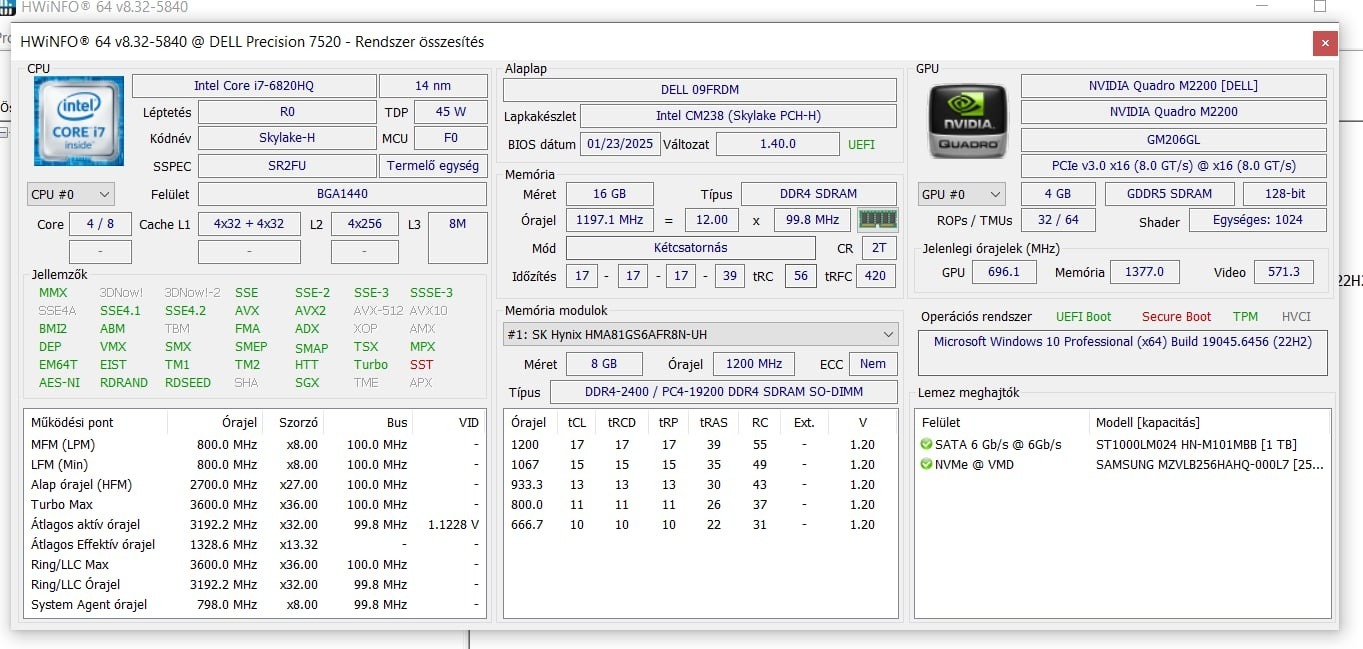Click the red SST feature flag
This screenshot has height=649, width=1363.
pyautogui.click(x=421, y=364)
